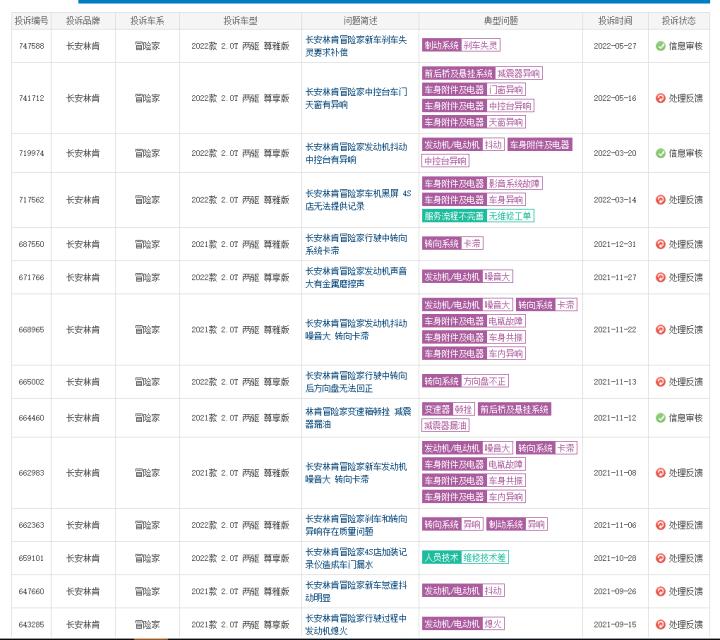720x640 pixels.
Task: Select complaint number 659101
Action: pos(32,558)
